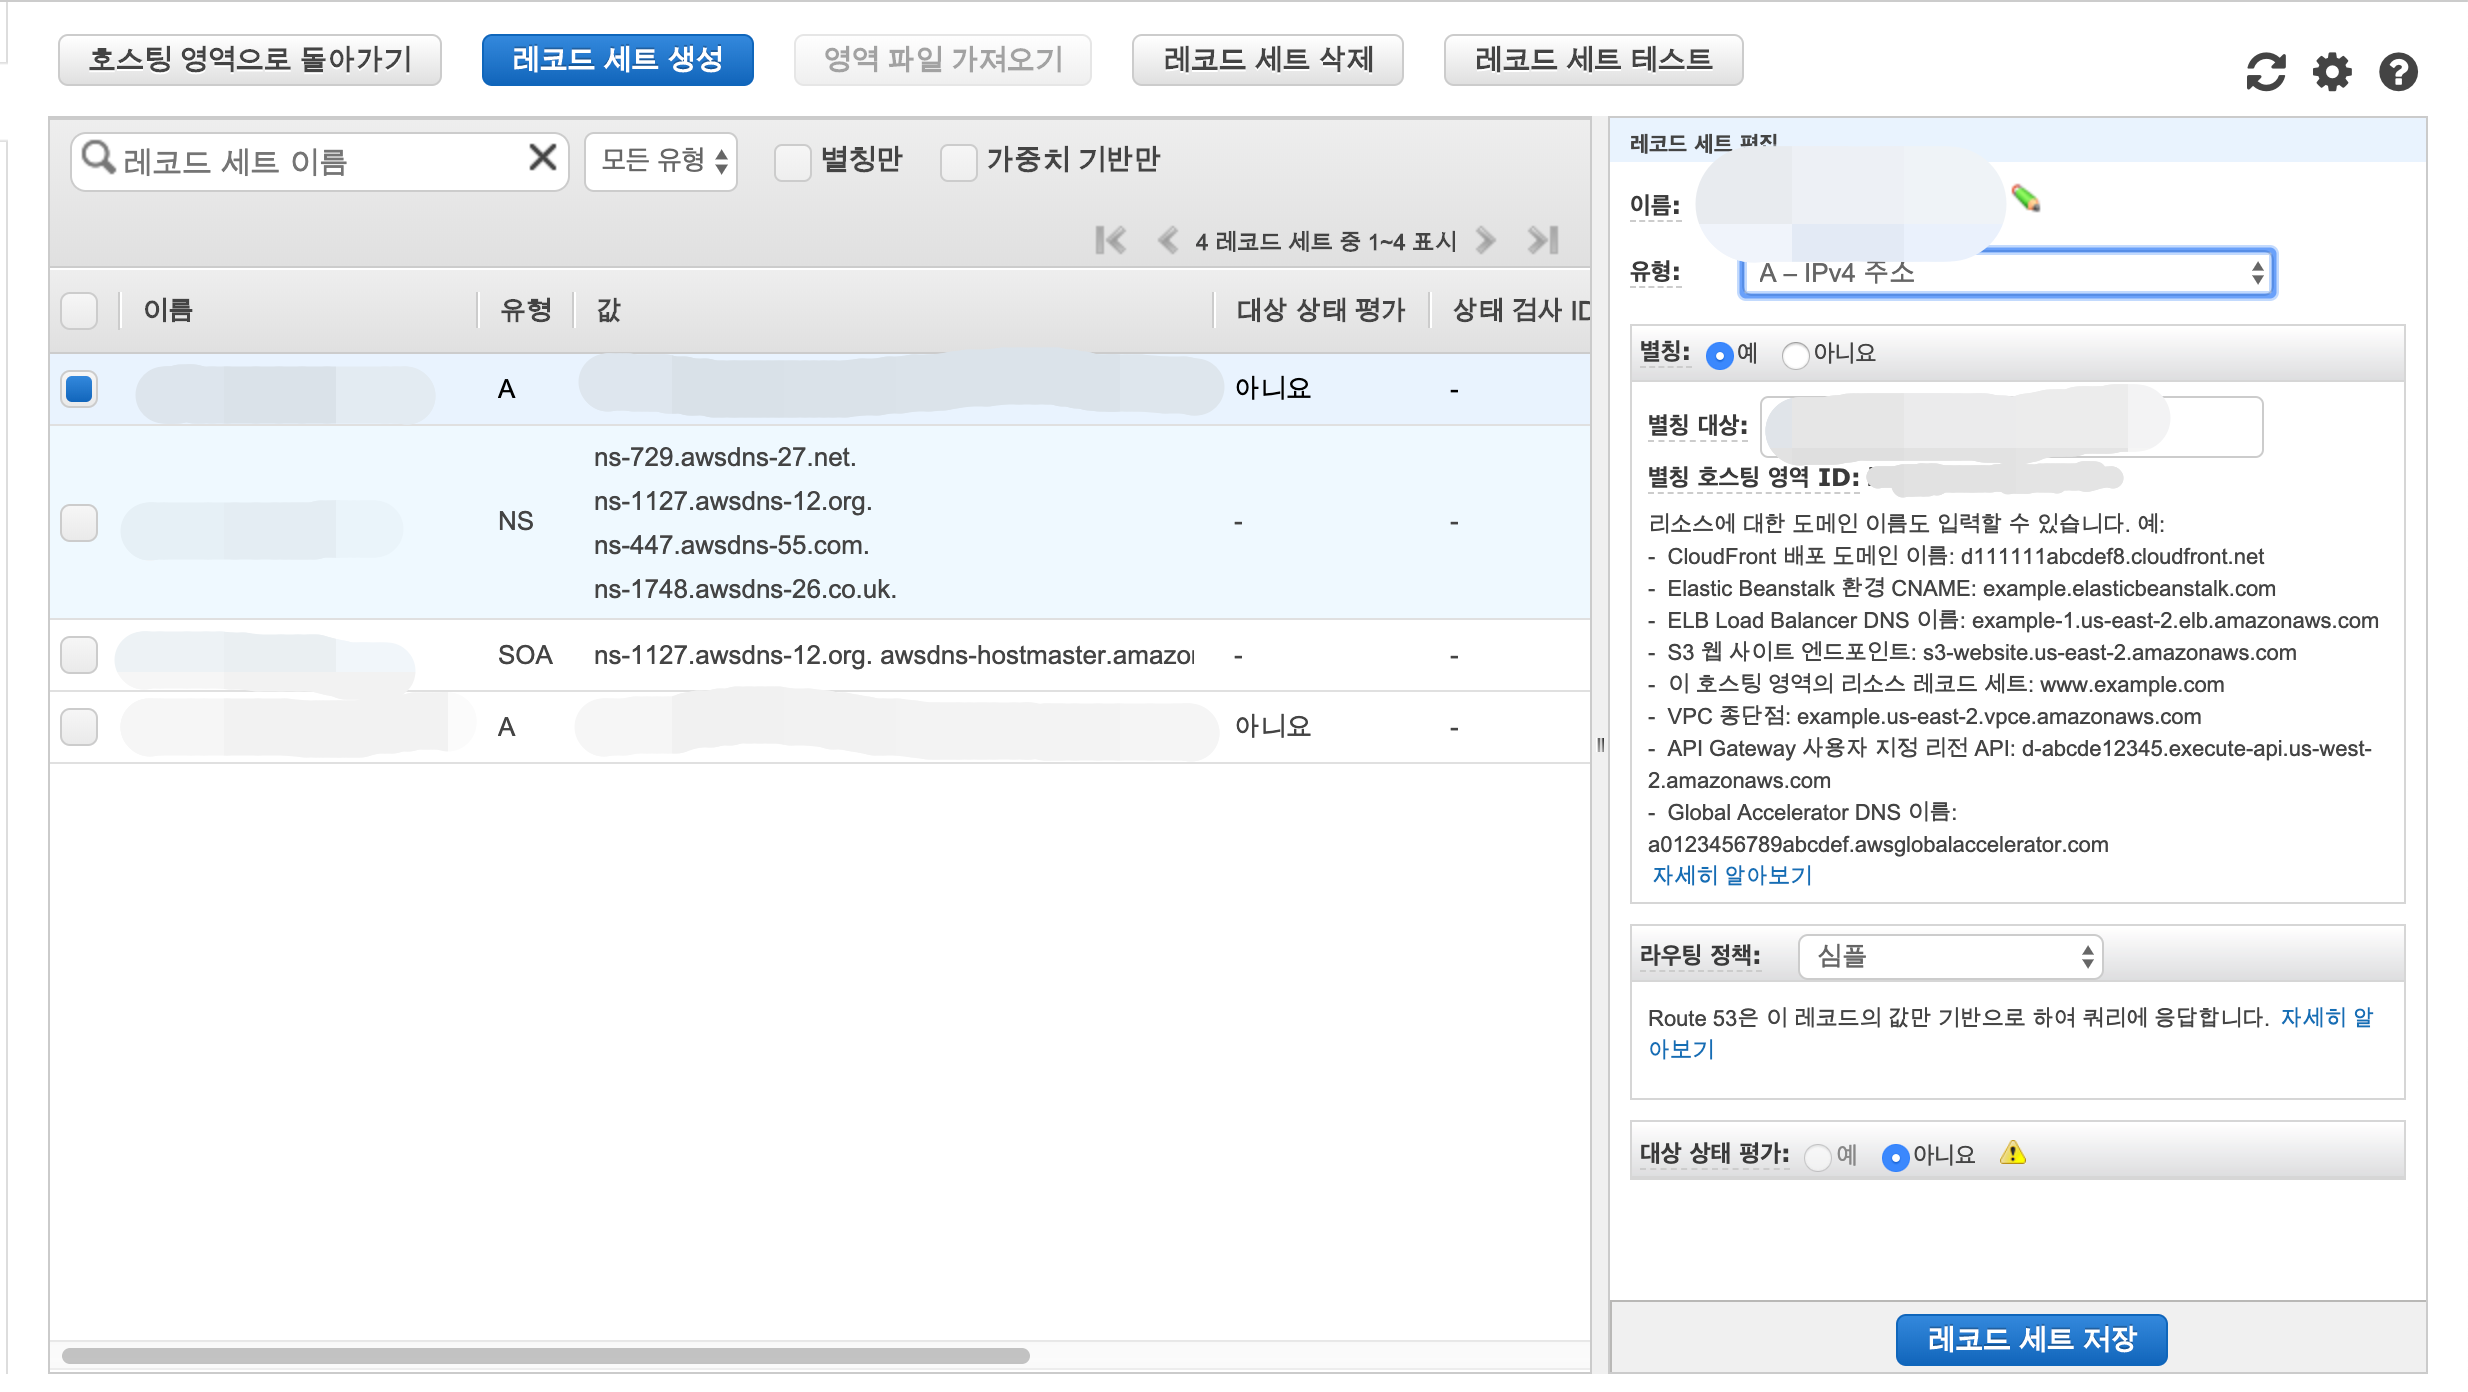This screenshot has width=2468, height=1392.
Task: Click the 대상 상태 평가 column header
Action: tap(1320, 310)
